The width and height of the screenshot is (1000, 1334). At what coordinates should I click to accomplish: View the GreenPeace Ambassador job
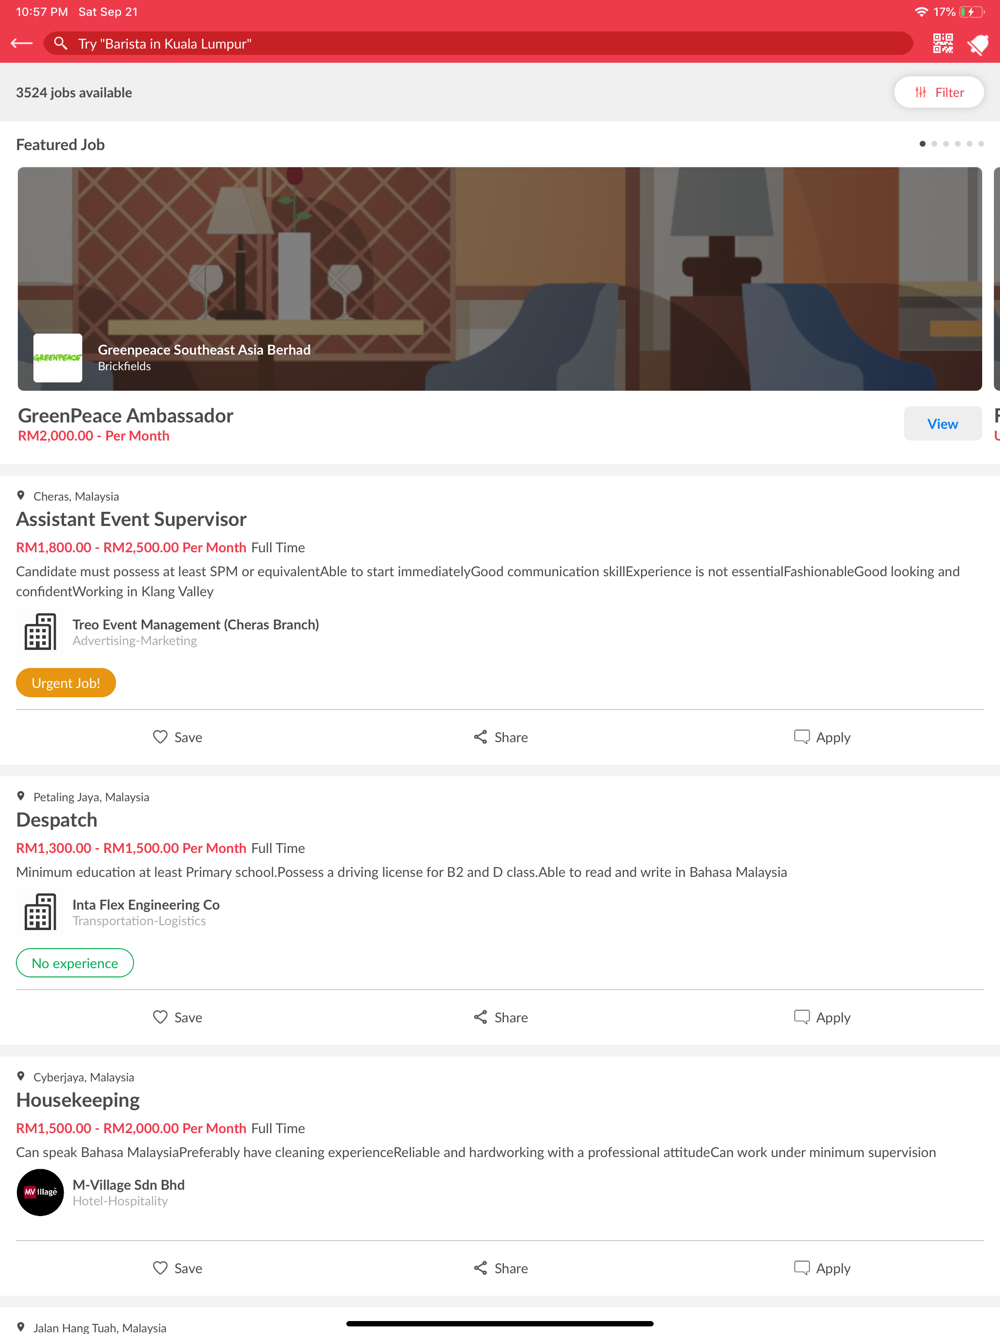point(943,424)
